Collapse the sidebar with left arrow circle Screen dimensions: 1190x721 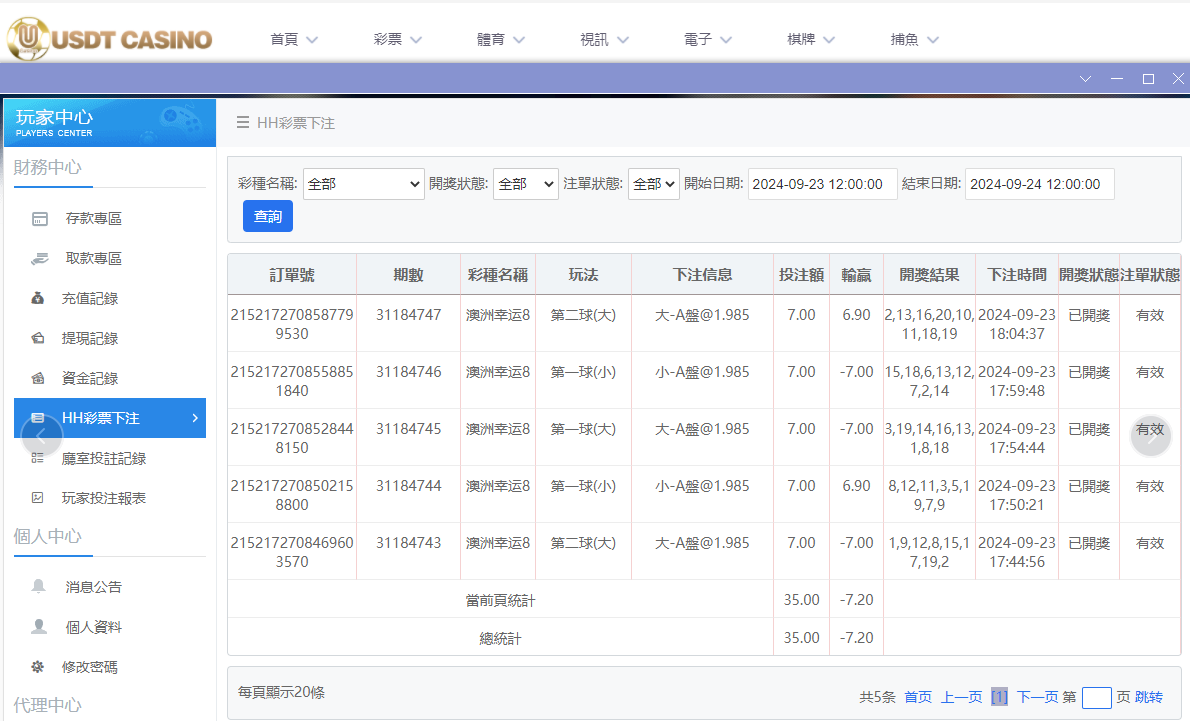[41, 436]
